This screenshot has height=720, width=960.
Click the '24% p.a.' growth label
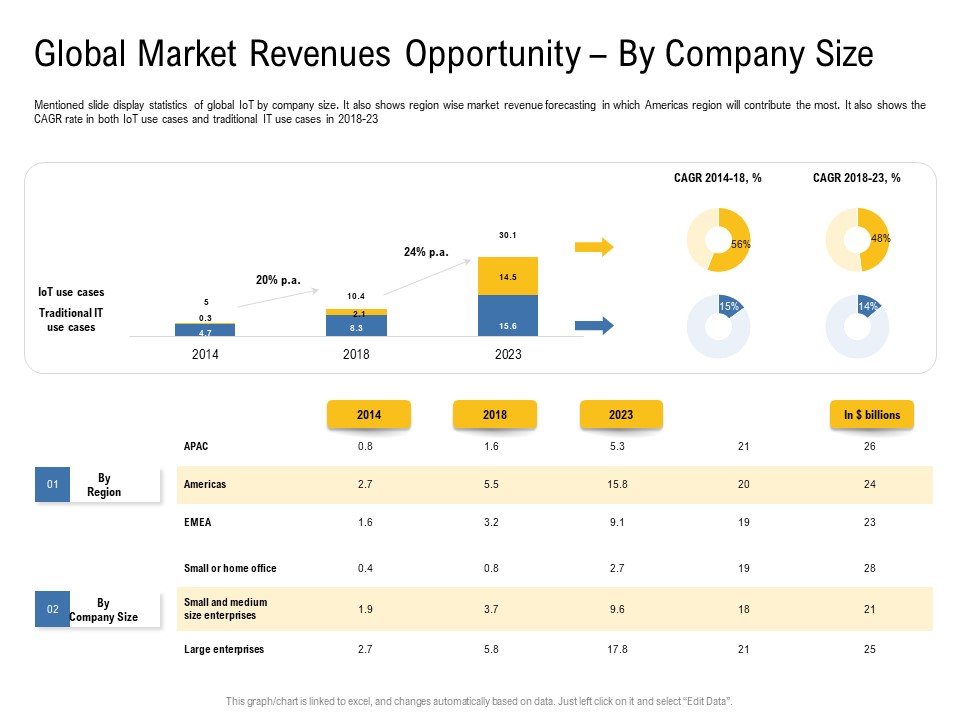click(x=426, y=252)
